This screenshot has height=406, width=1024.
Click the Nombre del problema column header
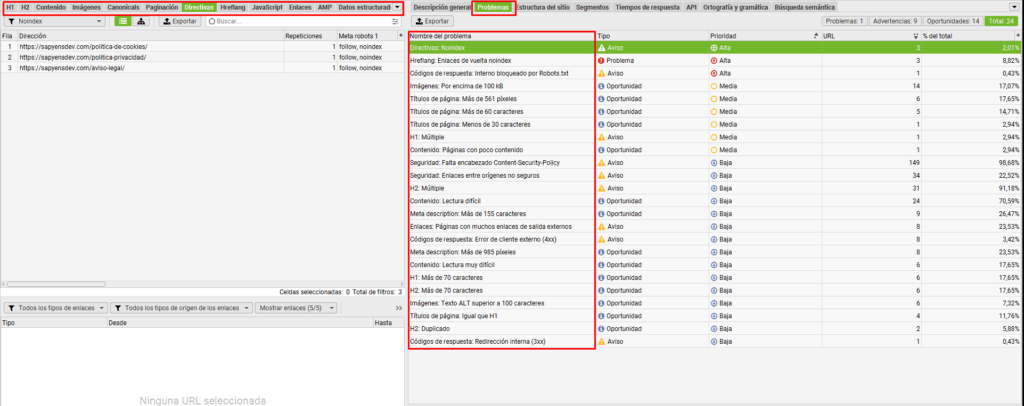(x=502, y=35)
